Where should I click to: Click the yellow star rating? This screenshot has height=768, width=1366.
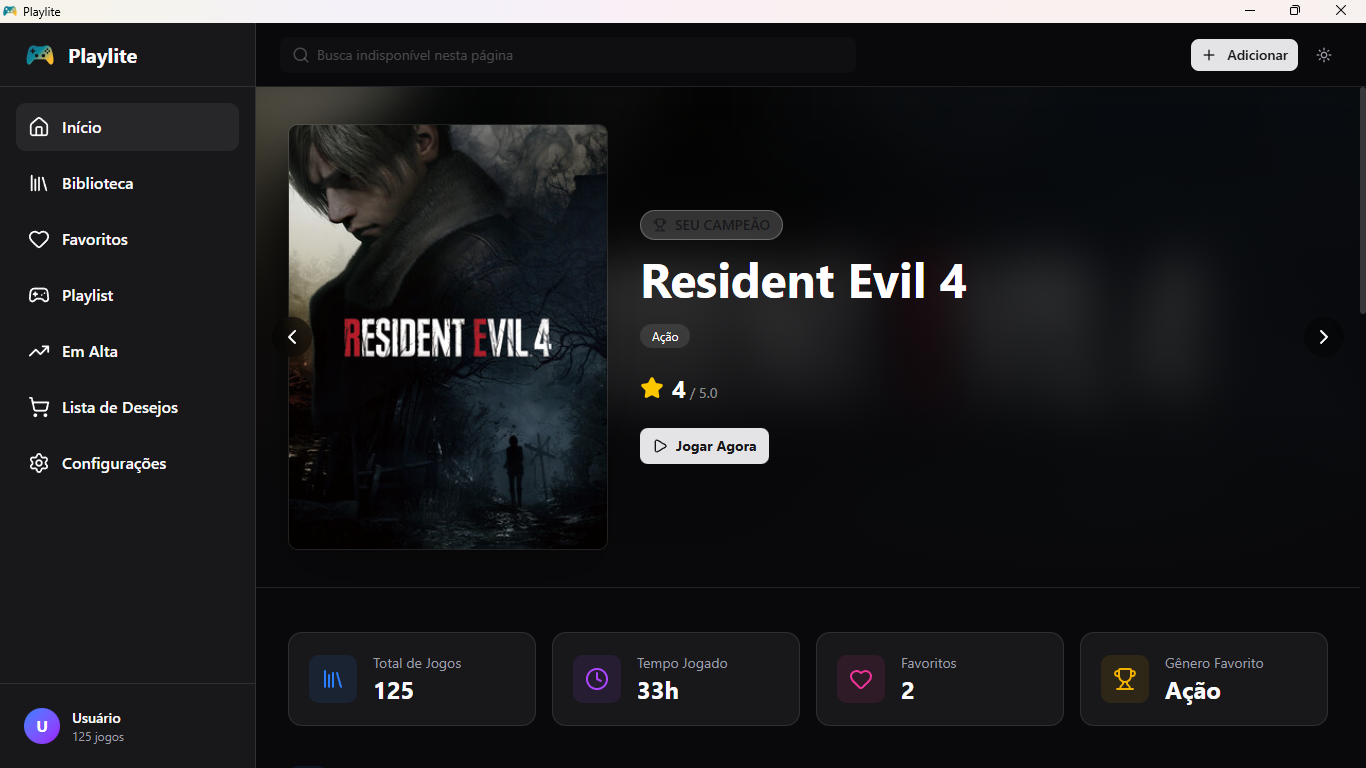(652, 388)
